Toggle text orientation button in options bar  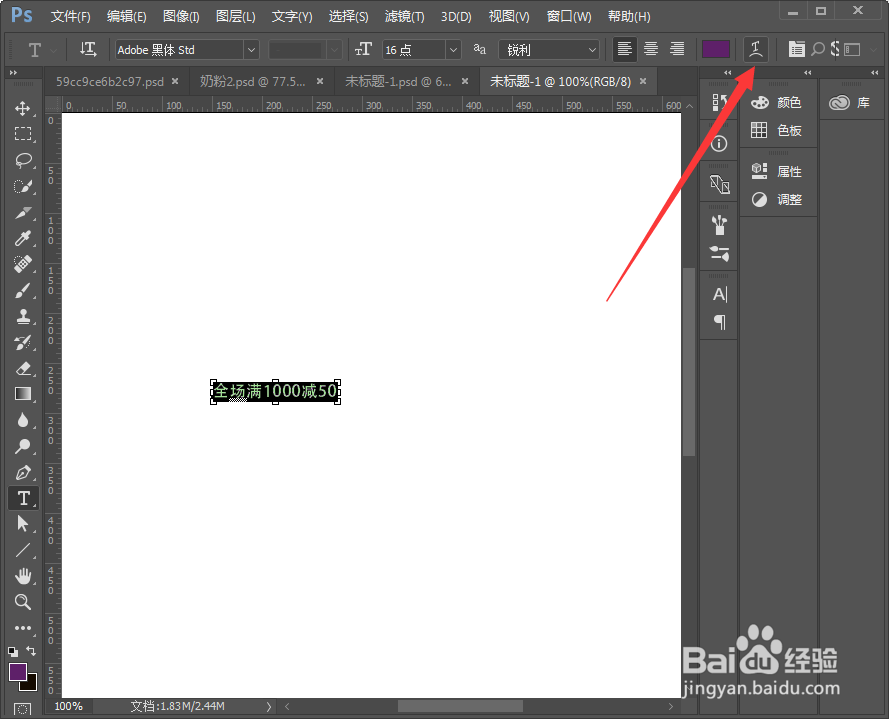(x=88, y=50)
